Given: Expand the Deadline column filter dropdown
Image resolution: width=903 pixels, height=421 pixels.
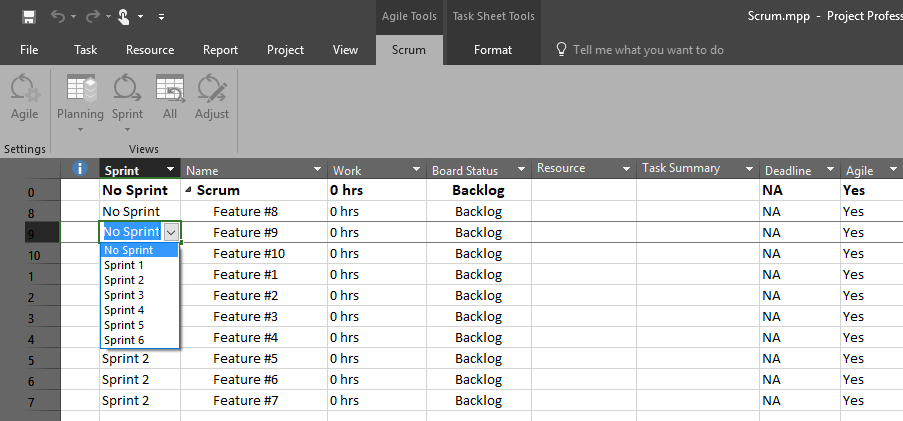Looking at the screenshot, I should point(830,170).
